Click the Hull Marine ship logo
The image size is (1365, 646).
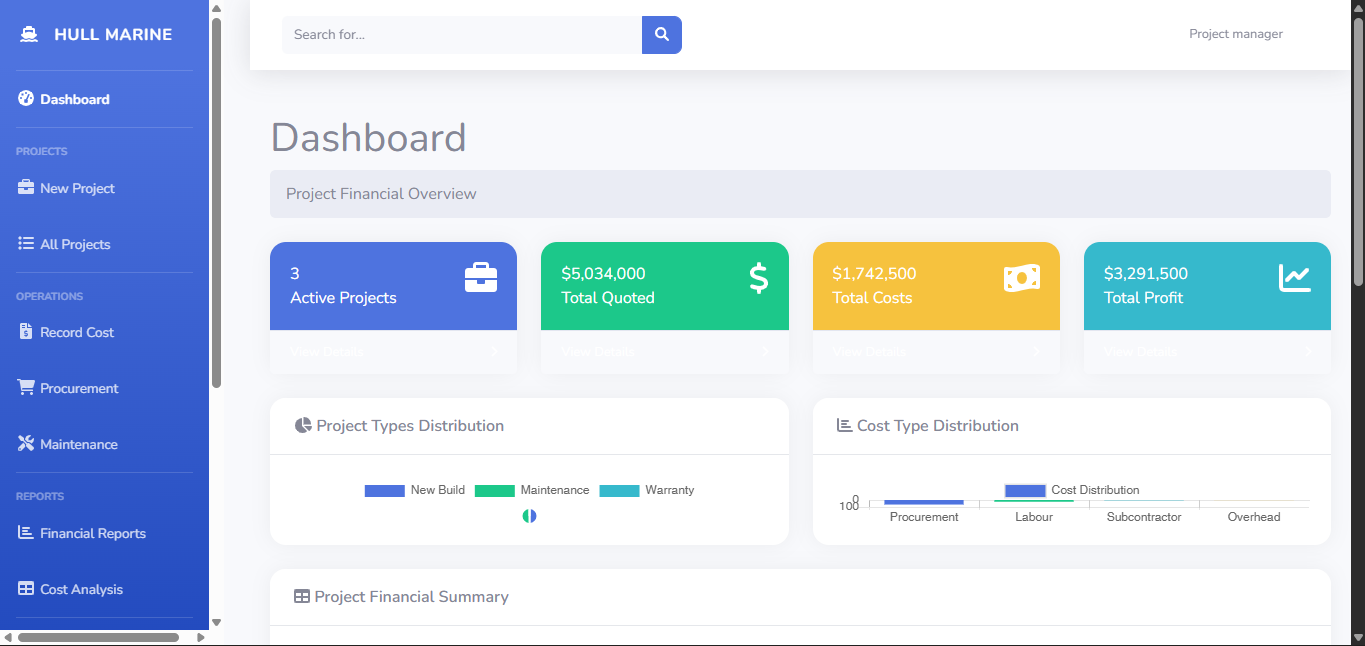(x=29, y=33)
